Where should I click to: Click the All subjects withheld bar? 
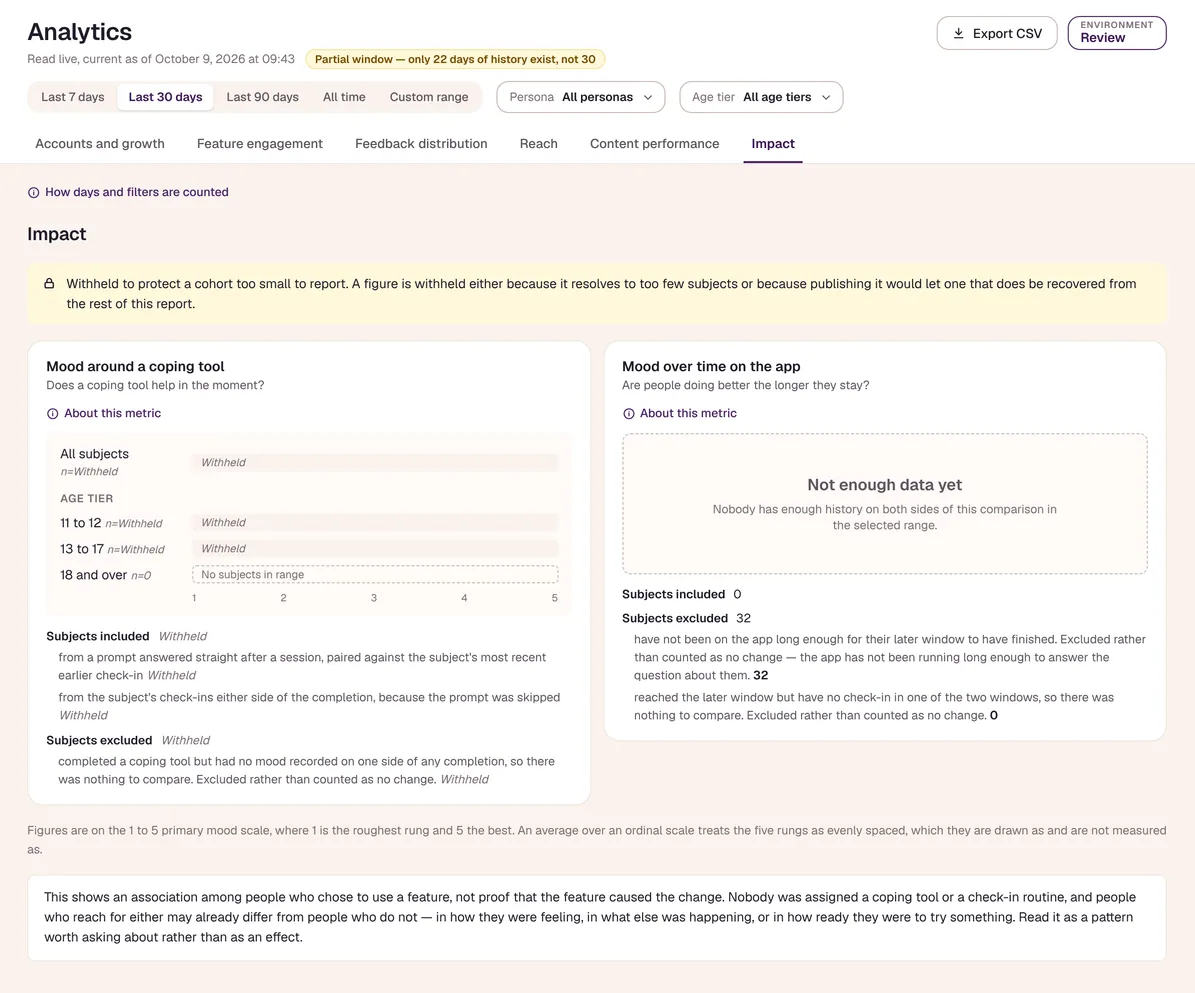click(375, 463)
